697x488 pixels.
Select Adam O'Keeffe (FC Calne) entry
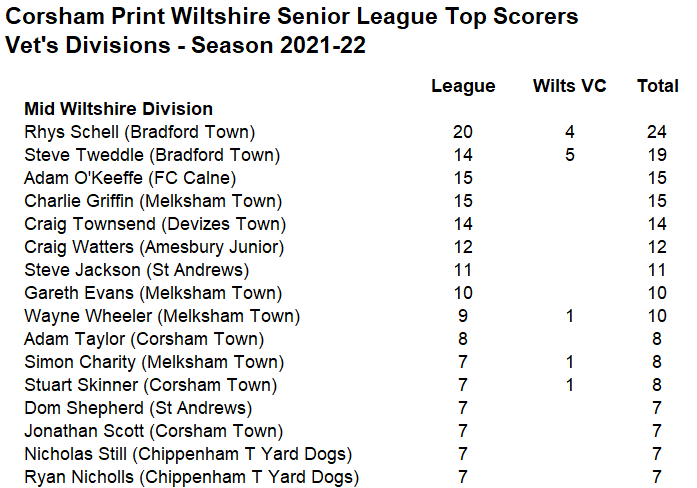(x=130, y=178)
